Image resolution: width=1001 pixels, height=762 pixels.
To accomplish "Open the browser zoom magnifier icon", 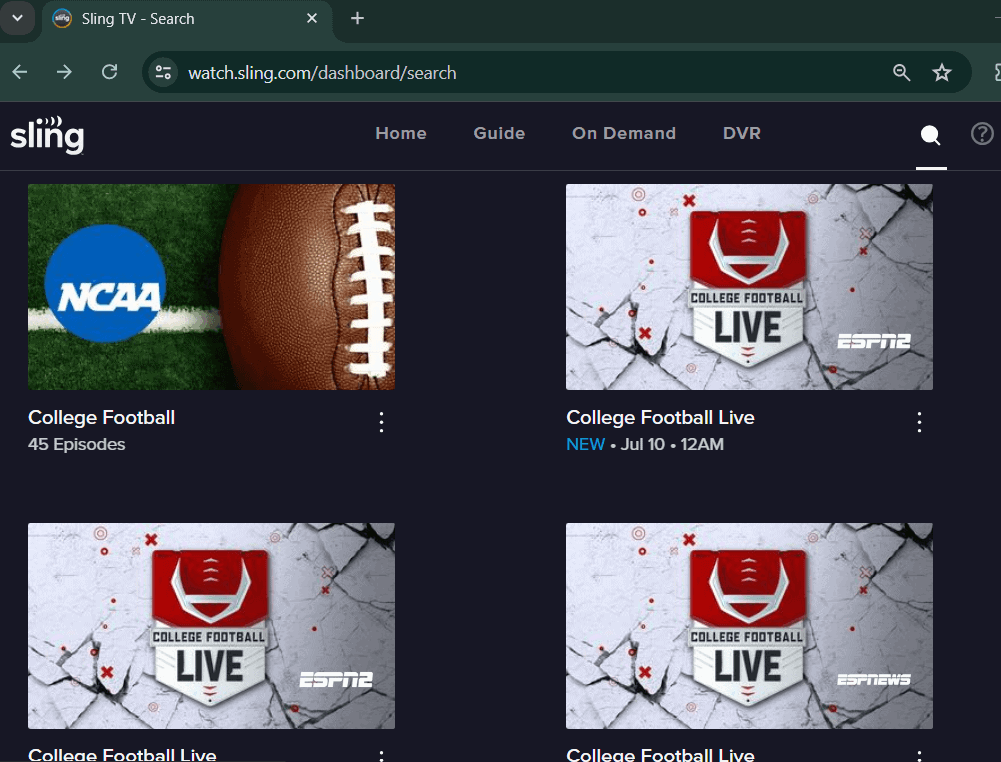I will pos(901,72).
